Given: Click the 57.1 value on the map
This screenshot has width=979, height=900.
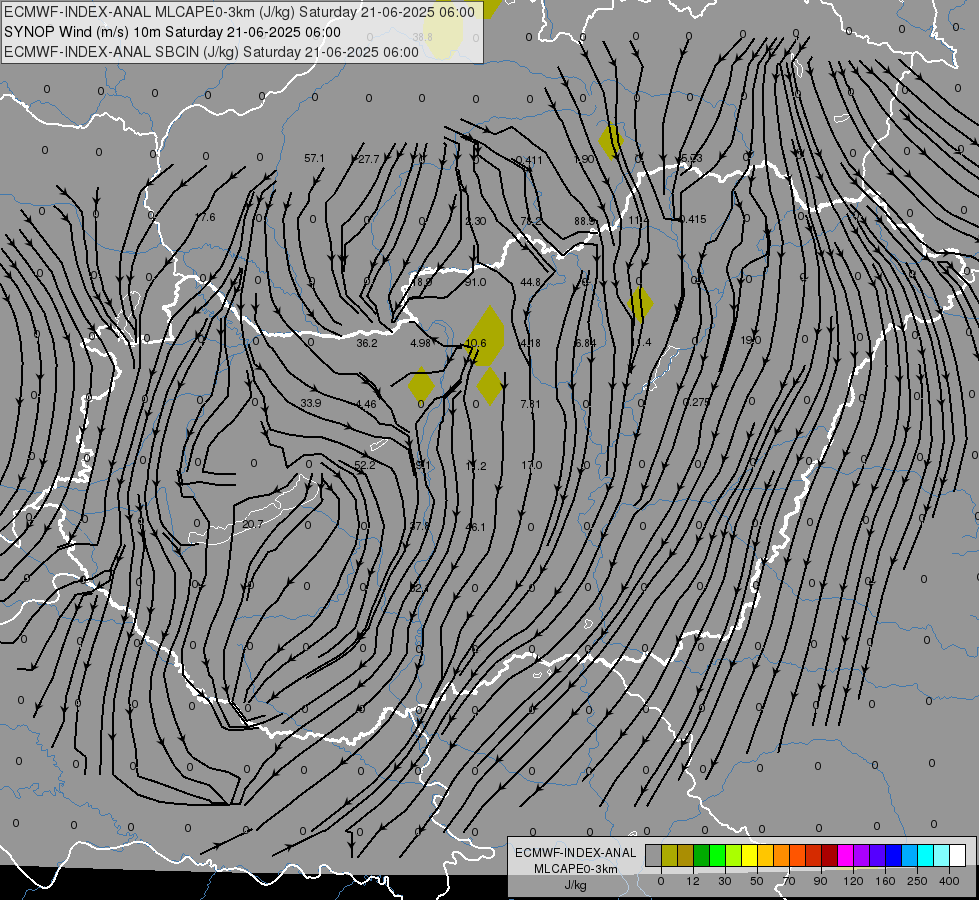Looking at the screenshot, I should point(314,159).
